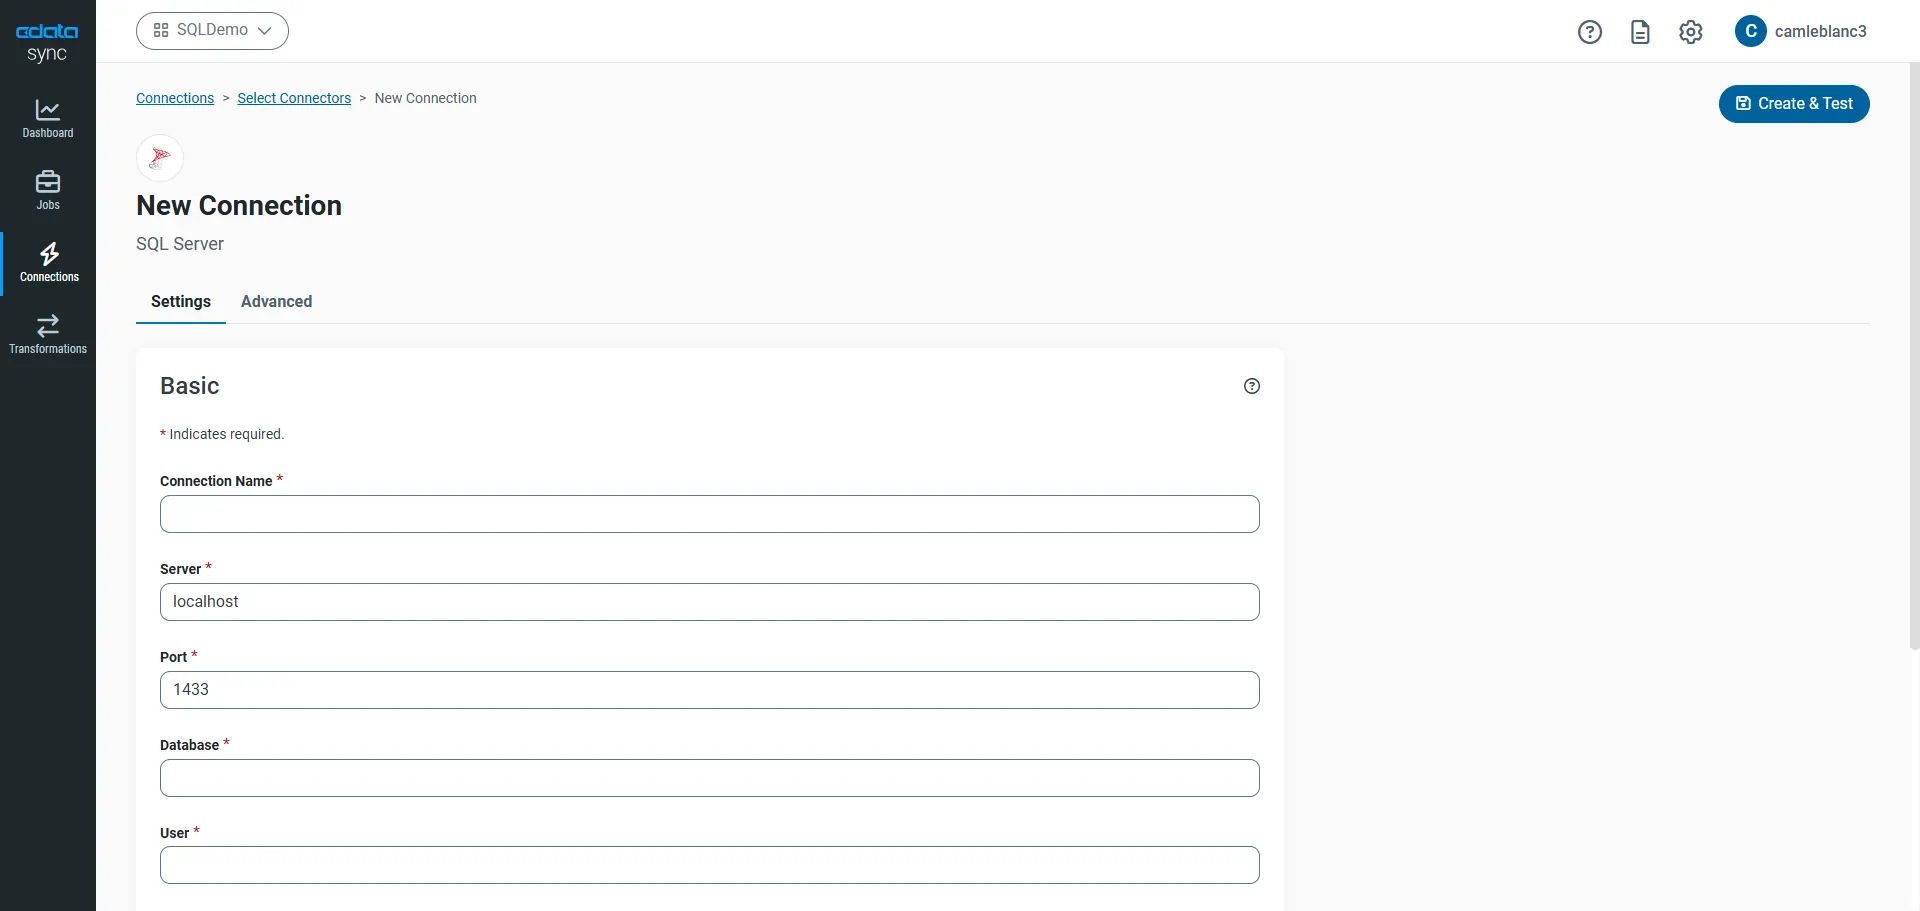Click the help question mark icon in header
This screenshot has width=1920, height=911.
pyautogui.click(x=1589, y=32)
